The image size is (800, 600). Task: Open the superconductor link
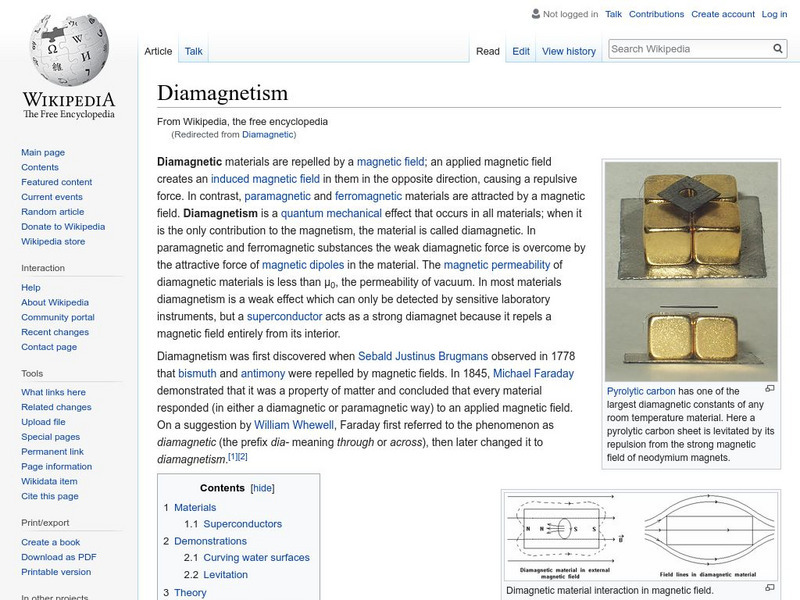tap(285, 316)
